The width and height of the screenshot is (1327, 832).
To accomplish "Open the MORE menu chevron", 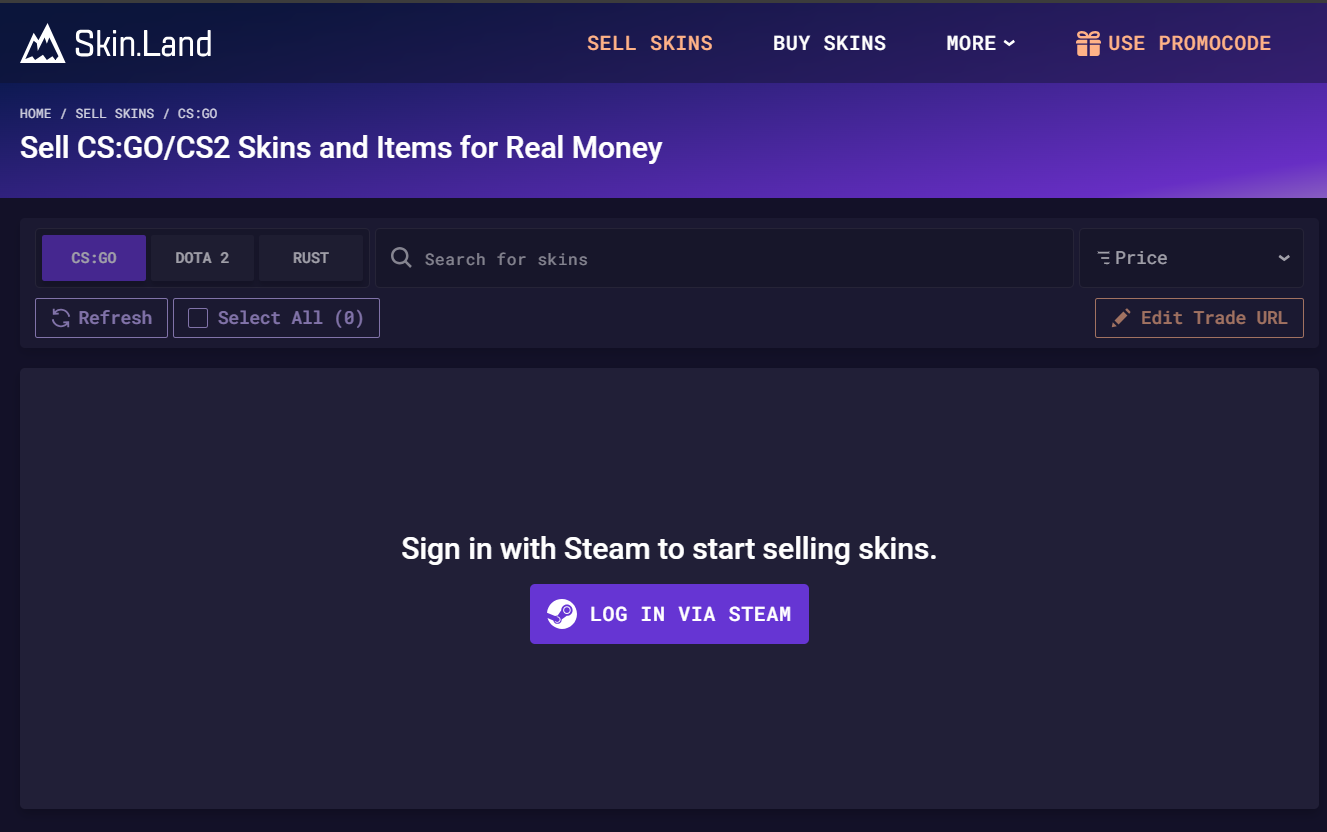I will click(x=1009, y=43).
